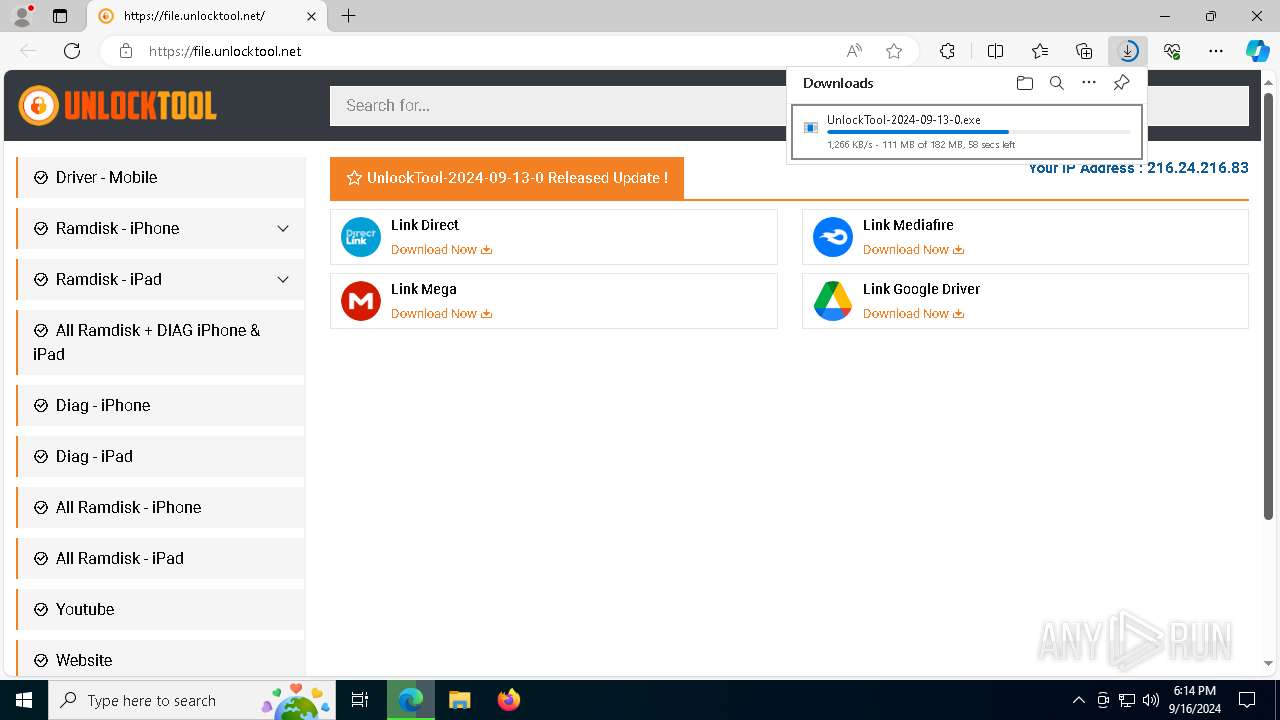
Task: Click the UnlockTool logo
Action: [117, 105]
